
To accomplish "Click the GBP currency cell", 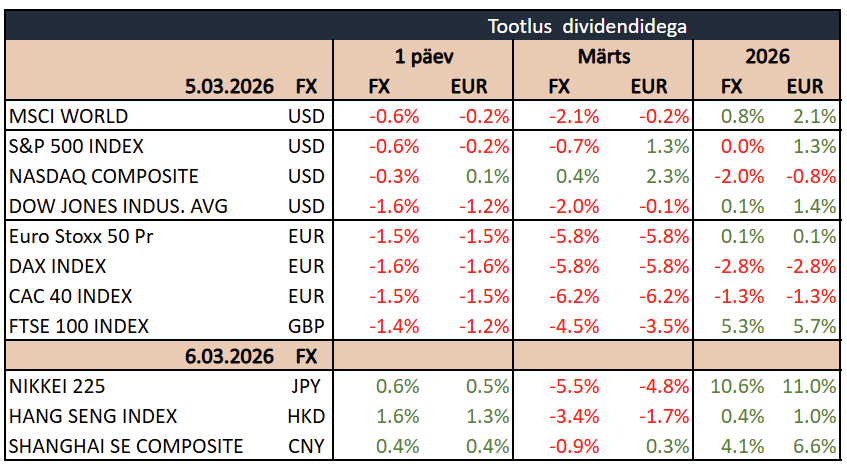I will tap(306, 326).
